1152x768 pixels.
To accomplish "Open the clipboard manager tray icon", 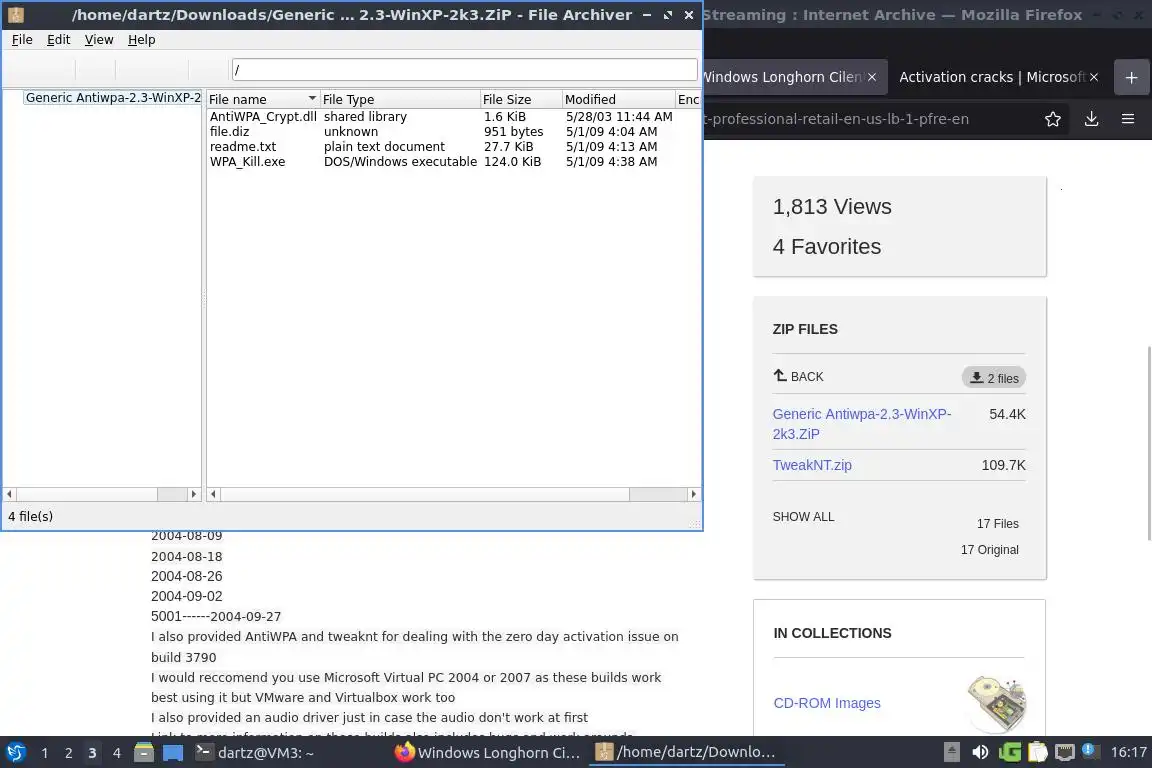I will tap(1037, 752).
